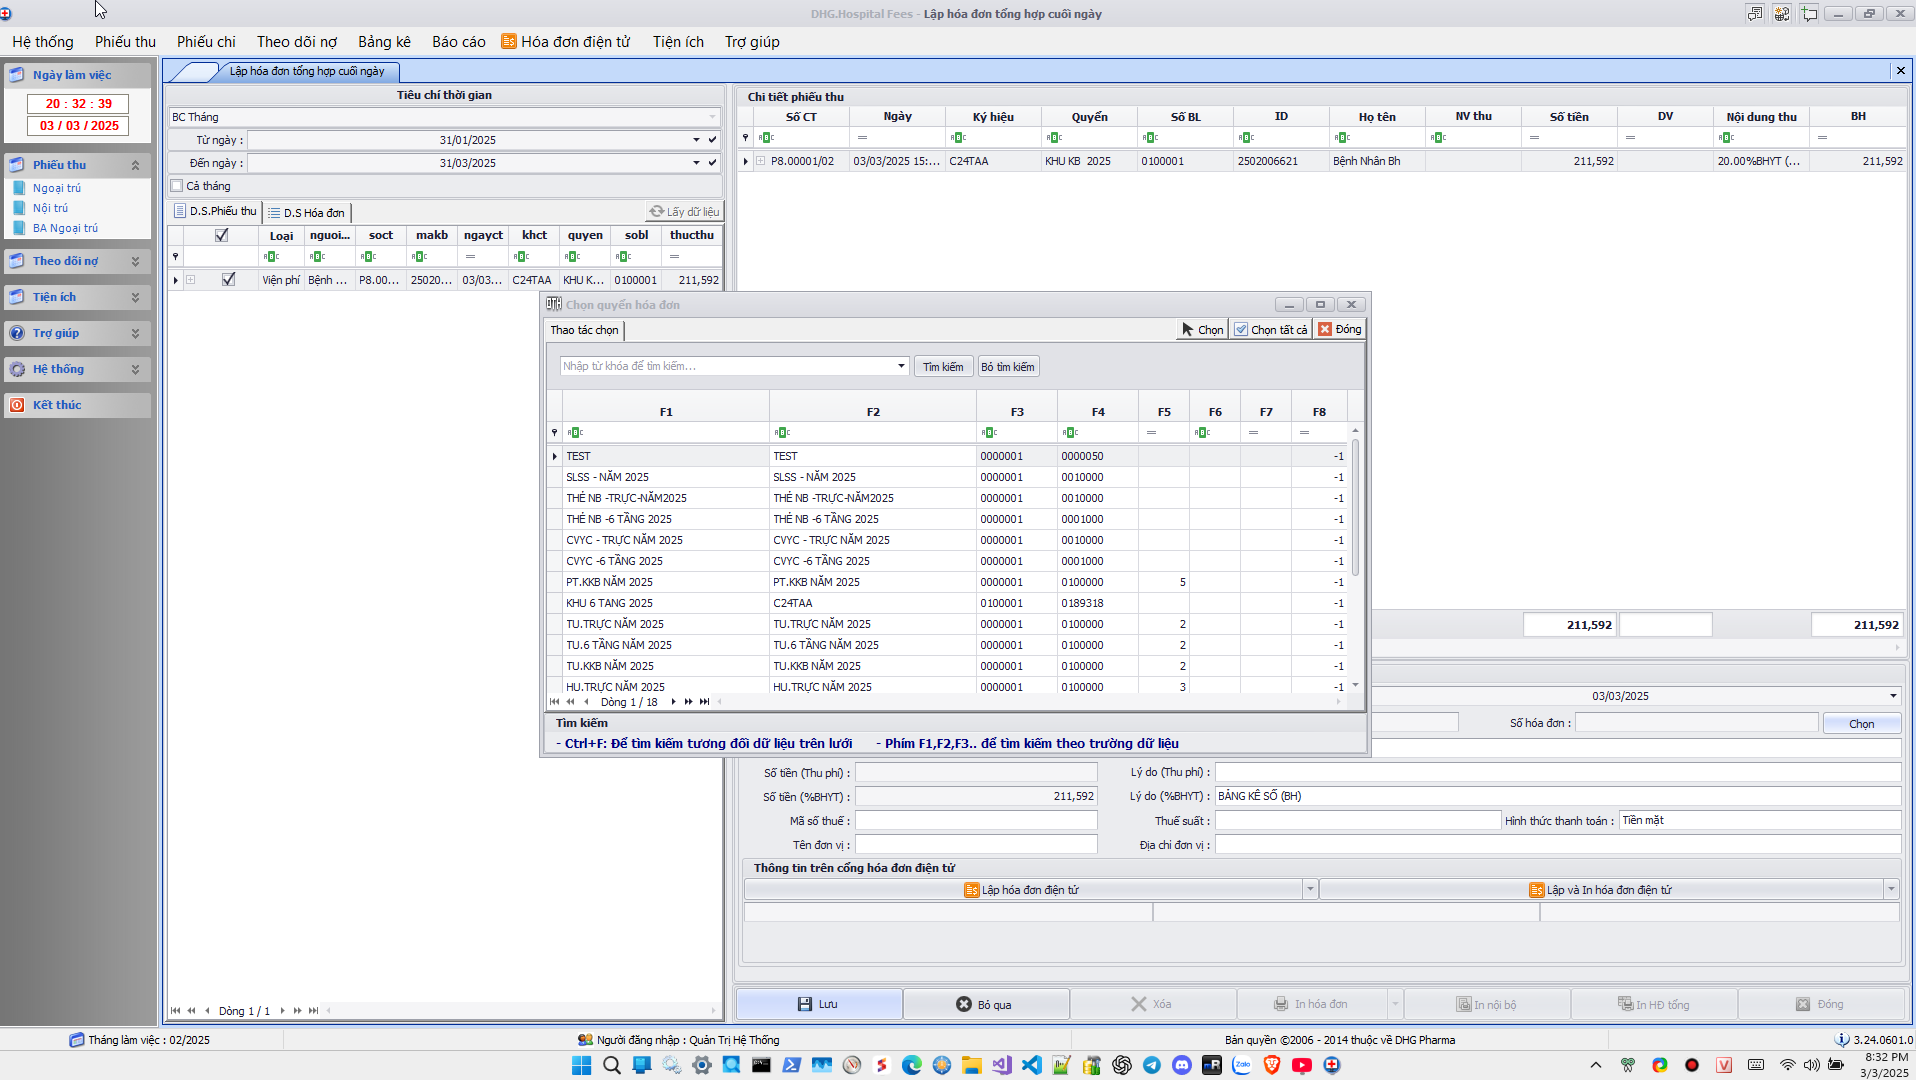Go to last record in Chọn quyển hóa đơn pager

click(705, 702)
